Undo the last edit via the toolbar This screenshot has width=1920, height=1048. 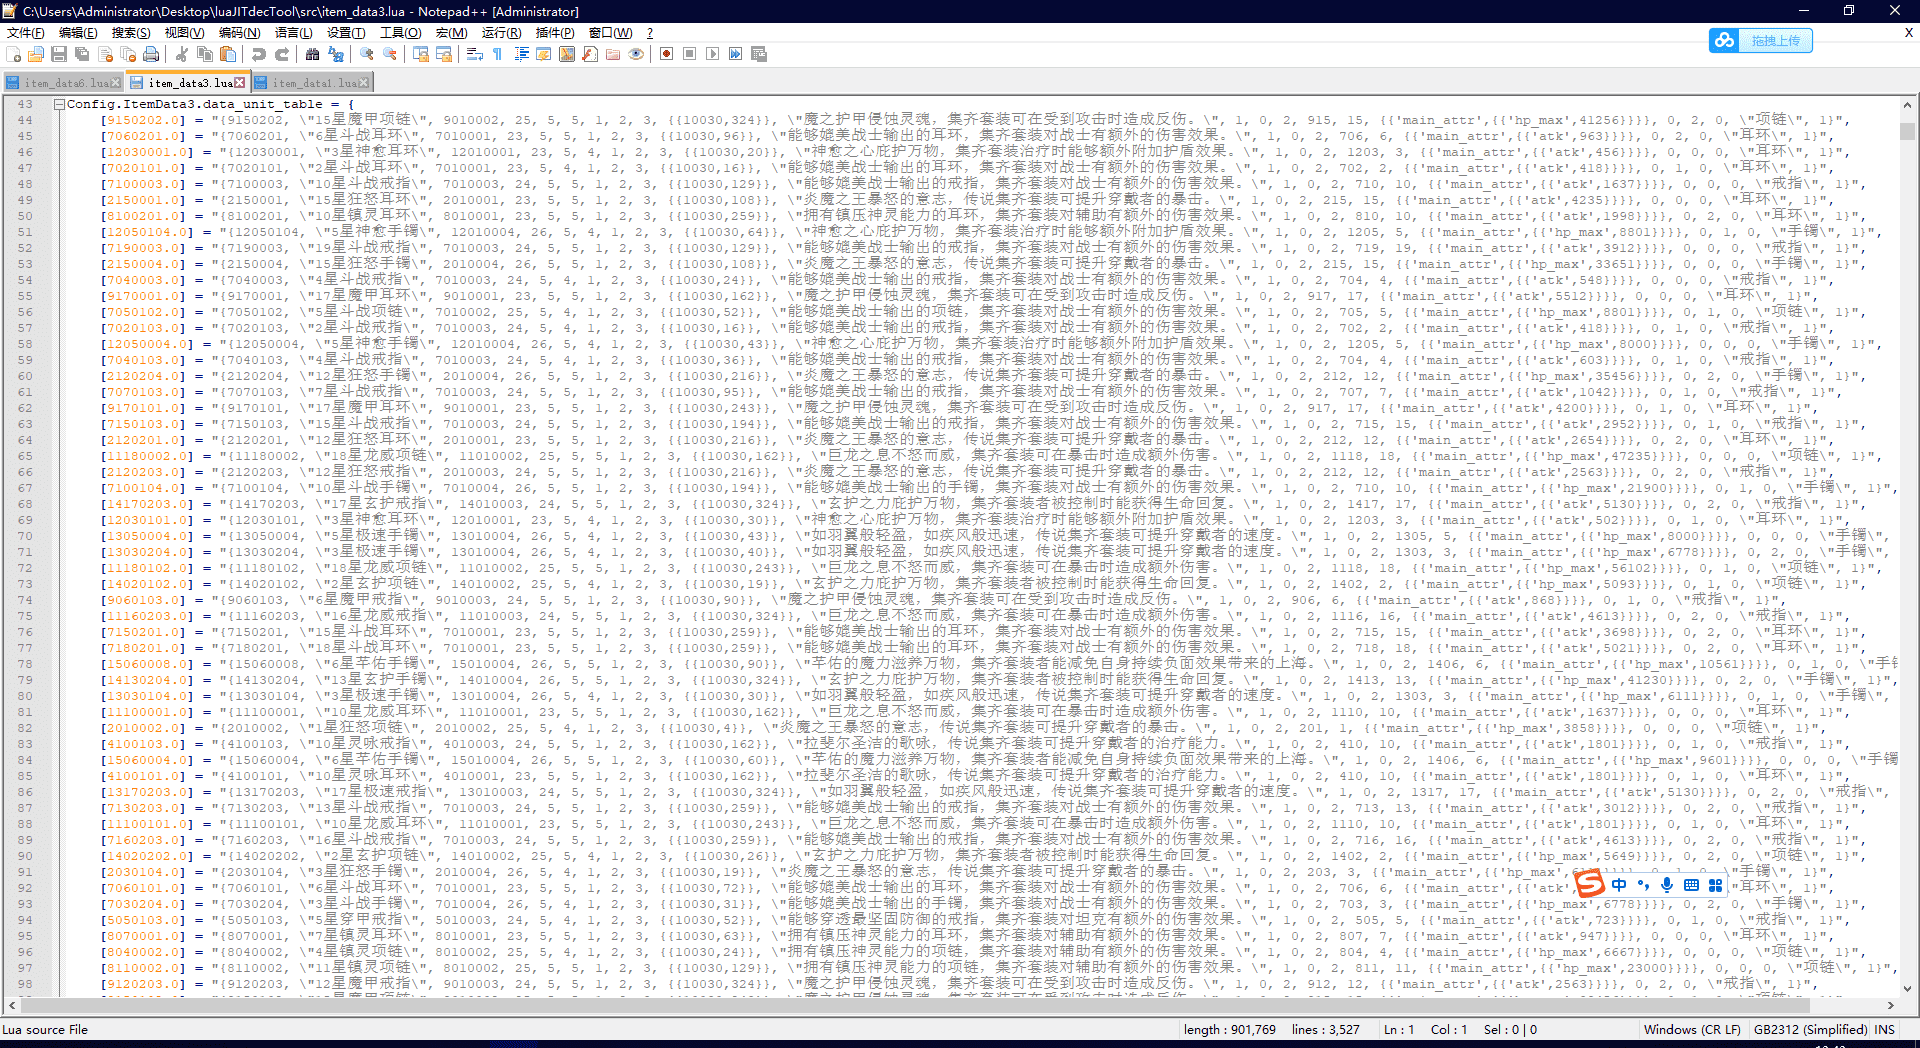click(259, 54)
